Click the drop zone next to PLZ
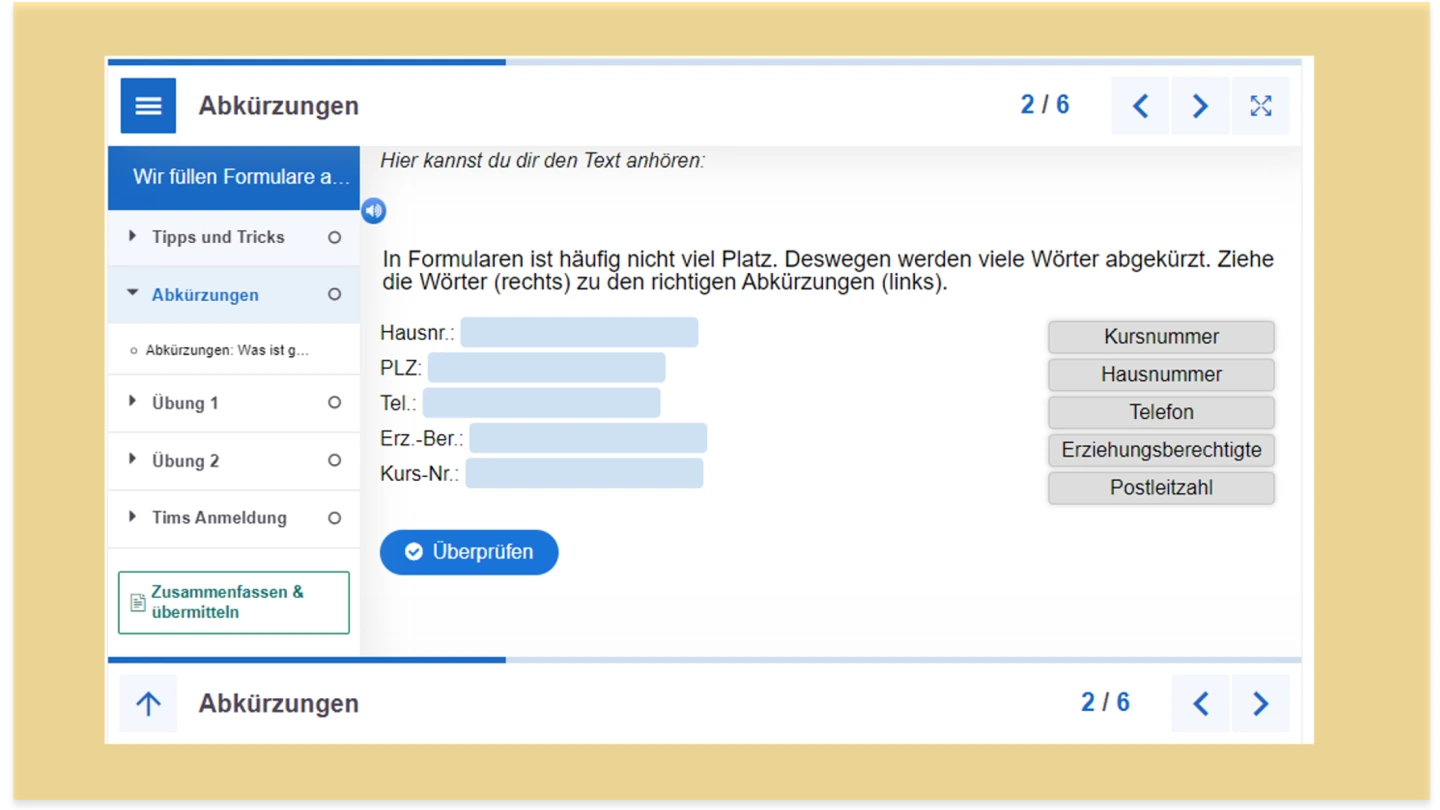Image resolution: width=1440 pixels, height=810 pixels. point(546,368)
